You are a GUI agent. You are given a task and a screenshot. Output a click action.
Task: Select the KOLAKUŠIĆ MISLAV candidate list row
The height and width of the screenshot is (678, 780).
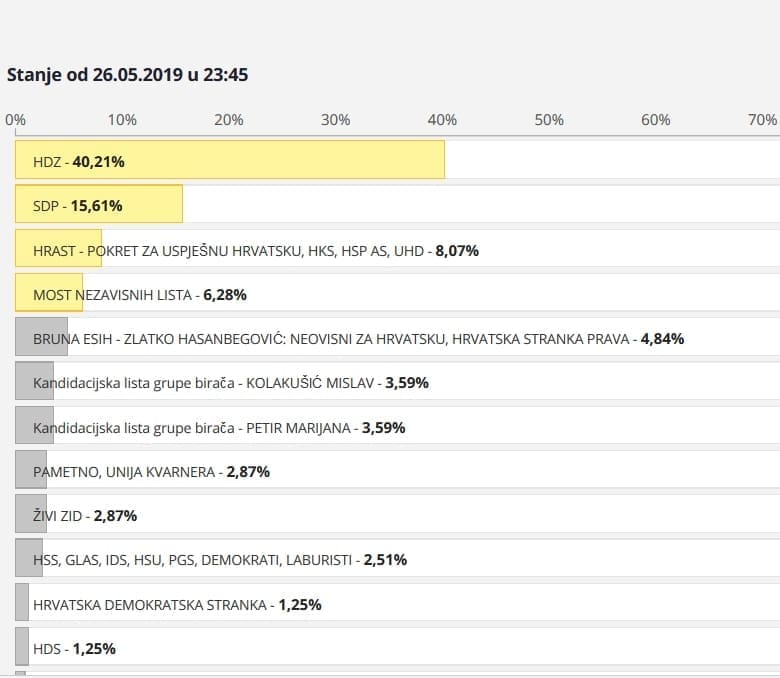[x=231, y=382]
